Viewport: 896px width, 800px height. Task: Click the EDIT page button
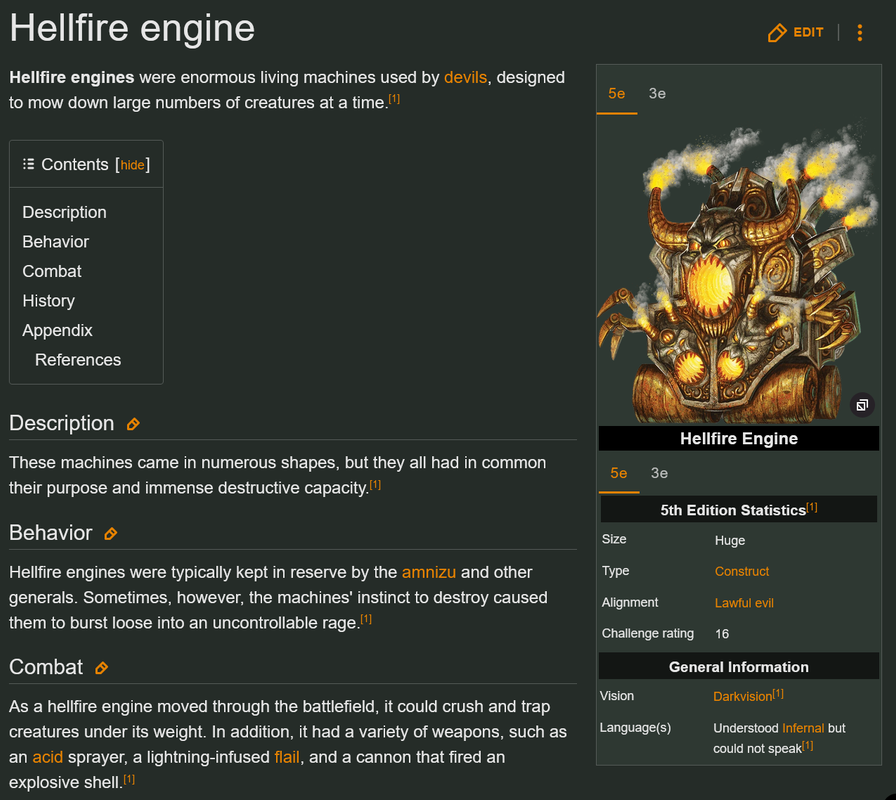795,33
